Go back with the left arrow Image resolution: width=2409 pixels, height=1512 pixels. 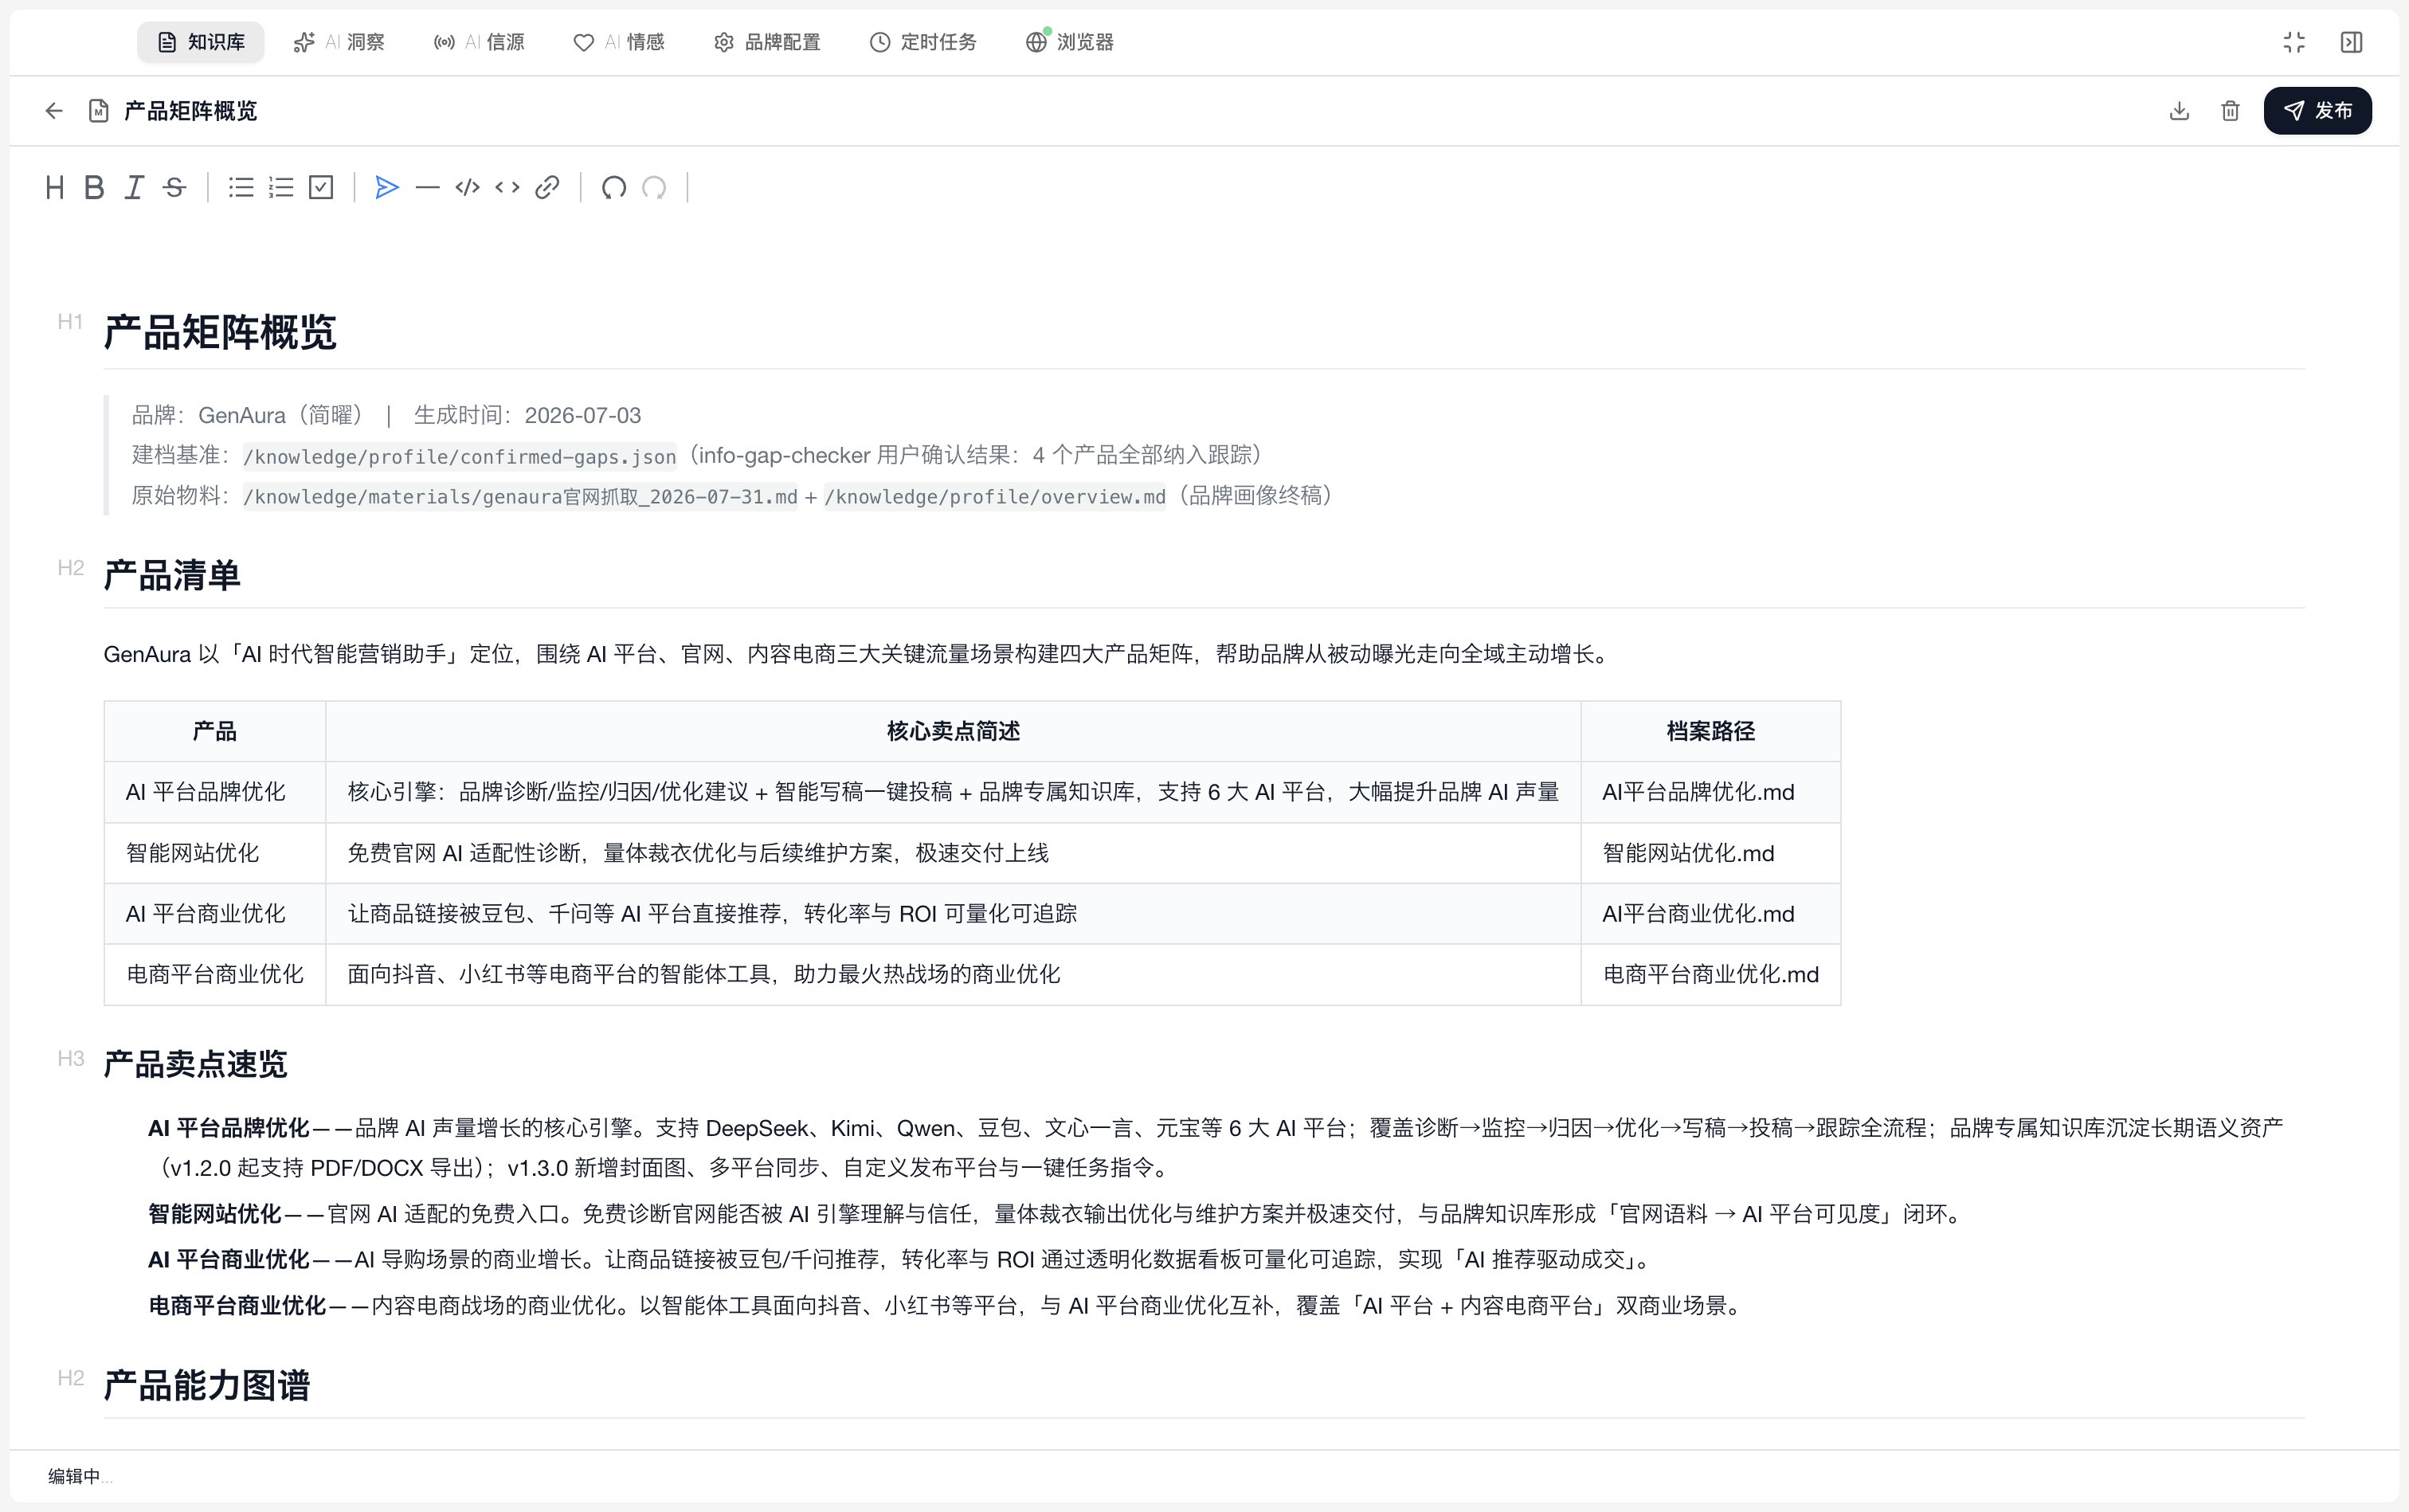click(x=54, y=111)
